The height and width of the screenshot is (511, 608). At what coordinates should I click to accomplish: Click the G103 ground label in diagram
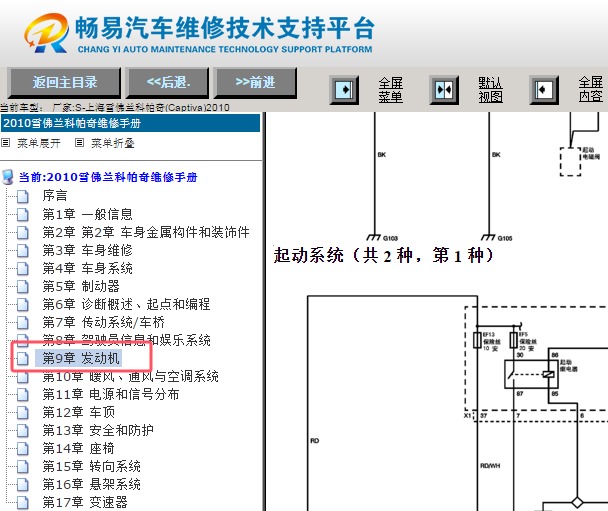coord(390,238)
